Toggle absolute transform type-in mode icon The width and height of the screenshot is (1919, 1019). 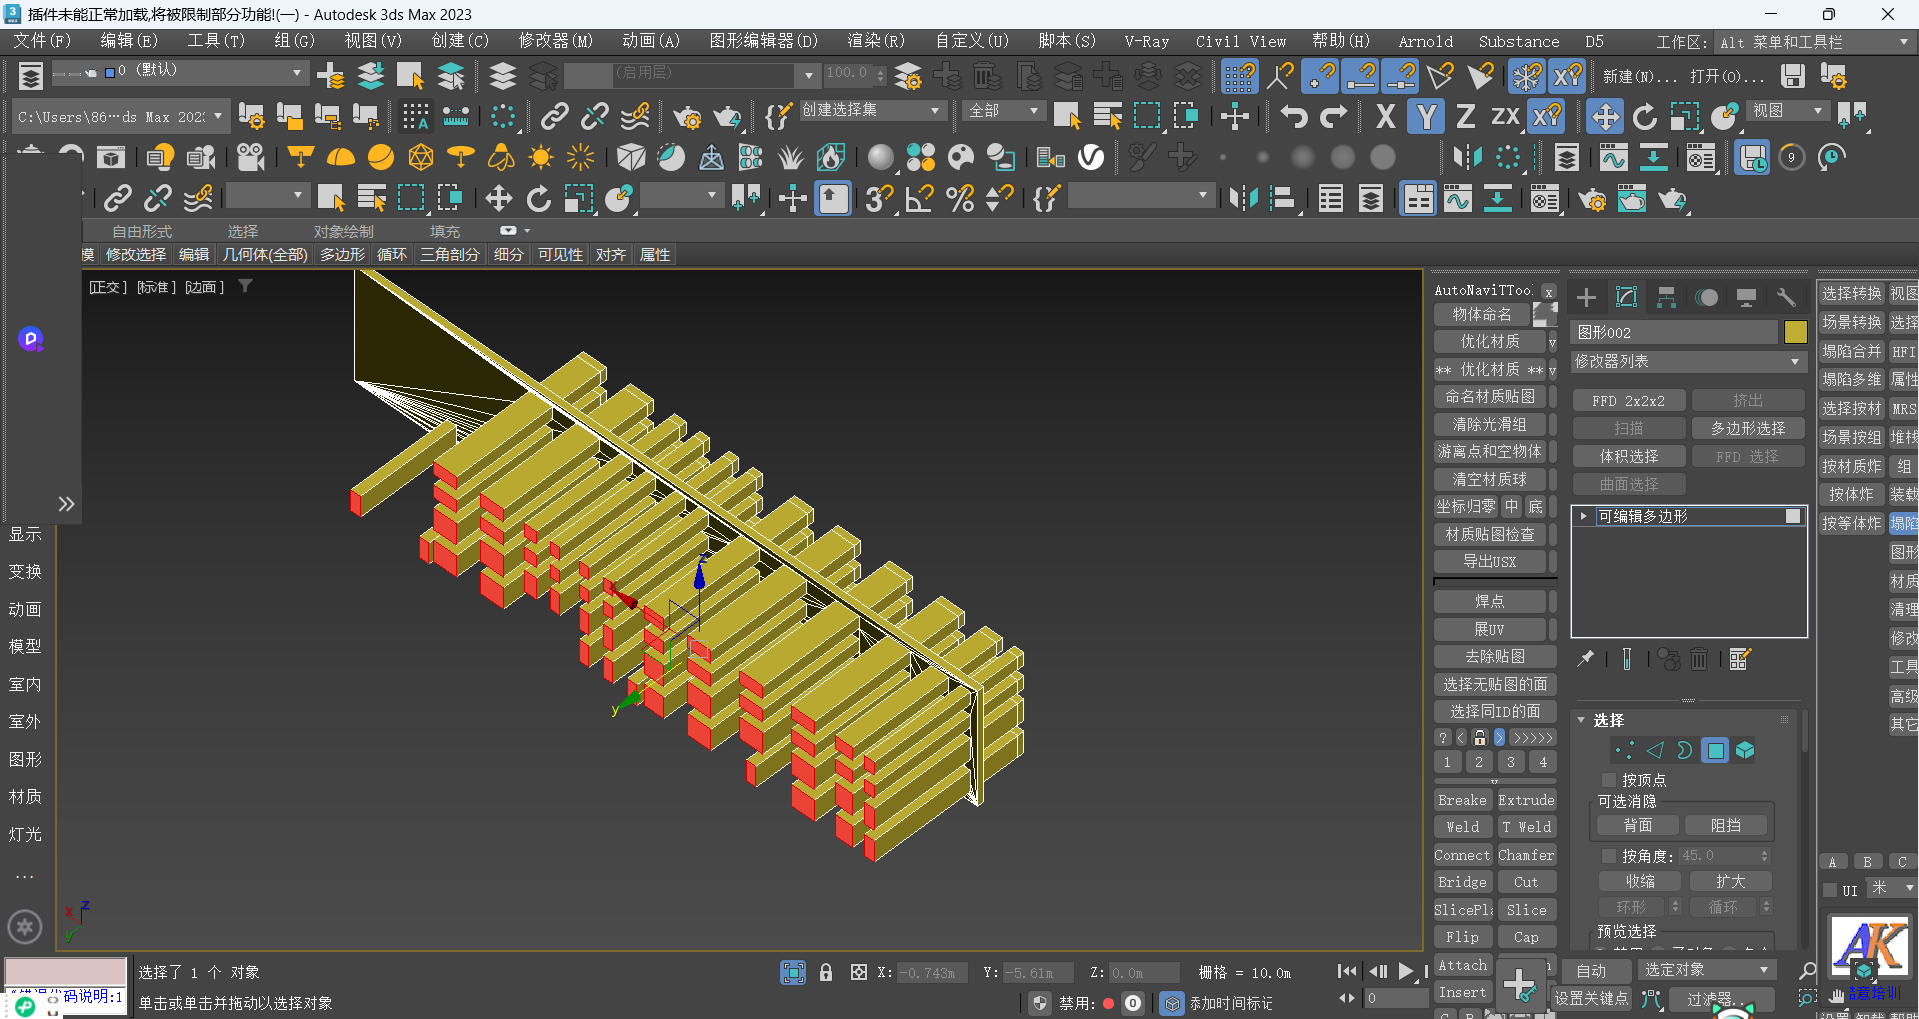[x=858, y=972]
